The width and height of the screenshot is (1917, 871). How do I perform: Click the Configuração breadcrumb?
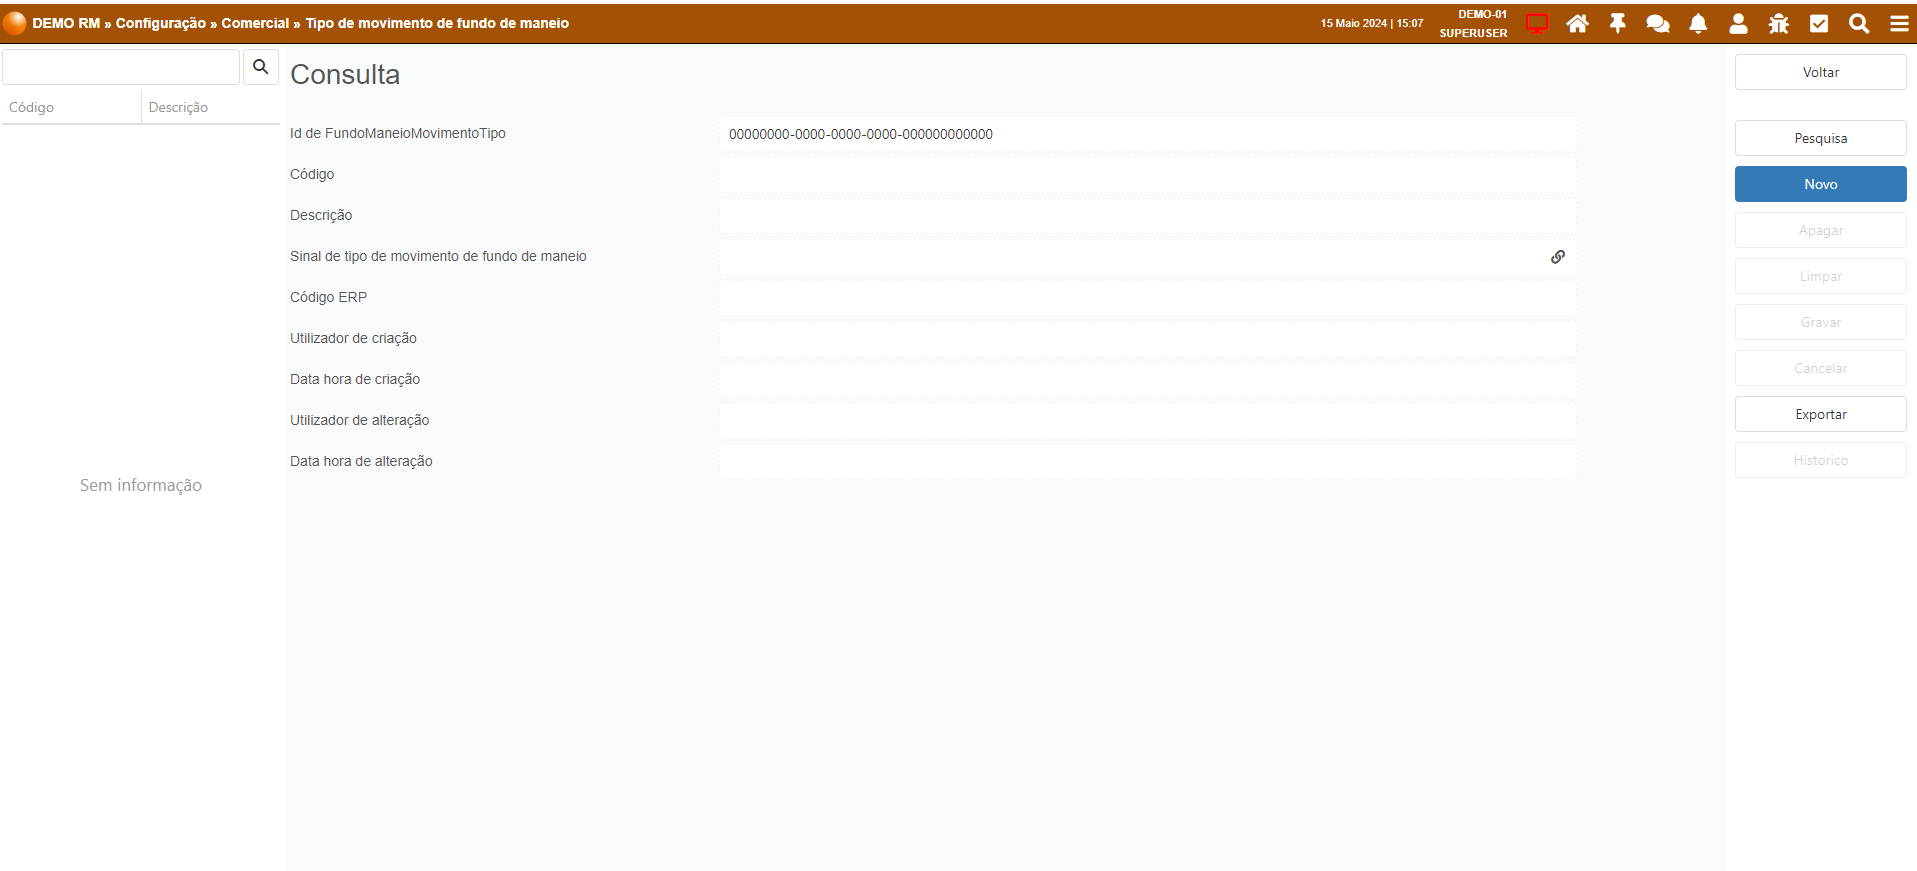pos(161,23)
